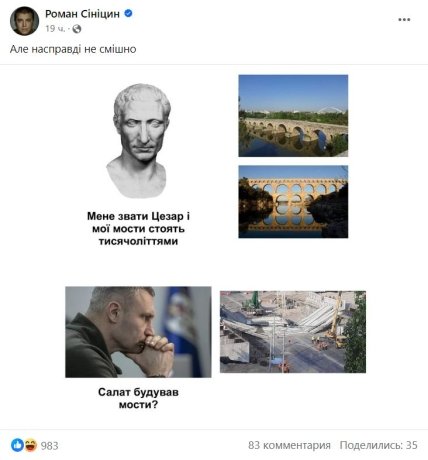Open the Поделились: 35 shares list
This screenshot has height=460, width=428.
pos(378,445)
